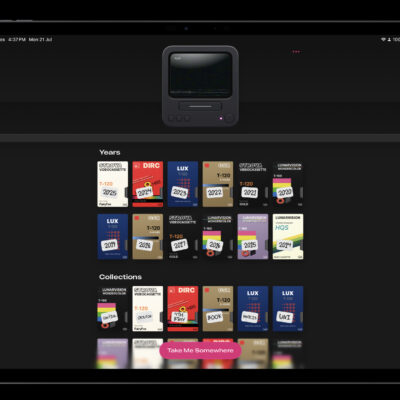Tap the retro TV screen
This screenshot has height=400, width=400.
200,75
